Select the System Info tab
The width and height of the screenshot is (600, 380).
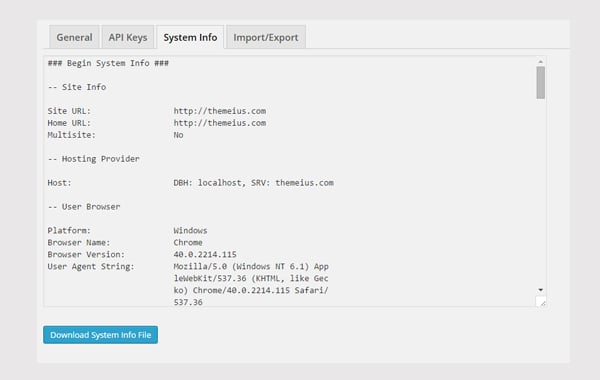point(190,37)
